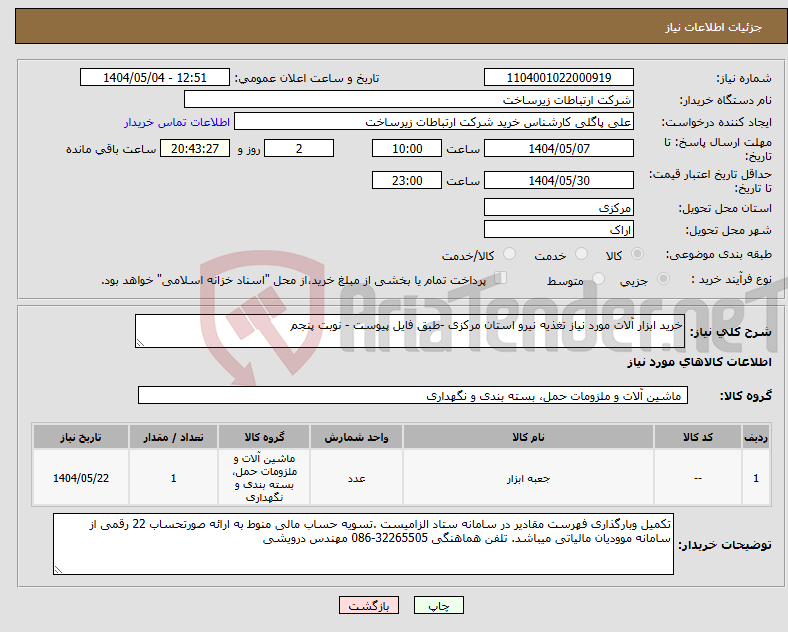The width and height of the screenshot is (788, 632).
Task: Click the price validity date 1404/05/30
Action: [559, 180]
